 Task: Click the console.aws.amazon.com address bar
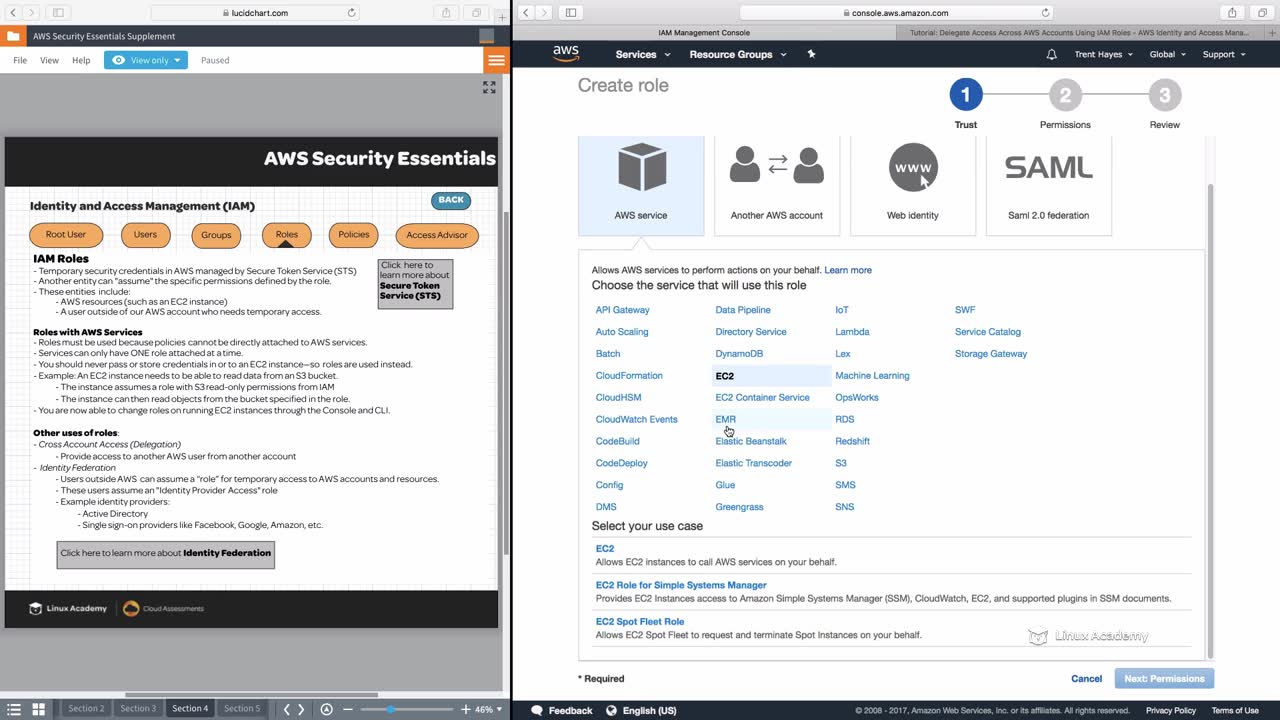coord(898,13)
